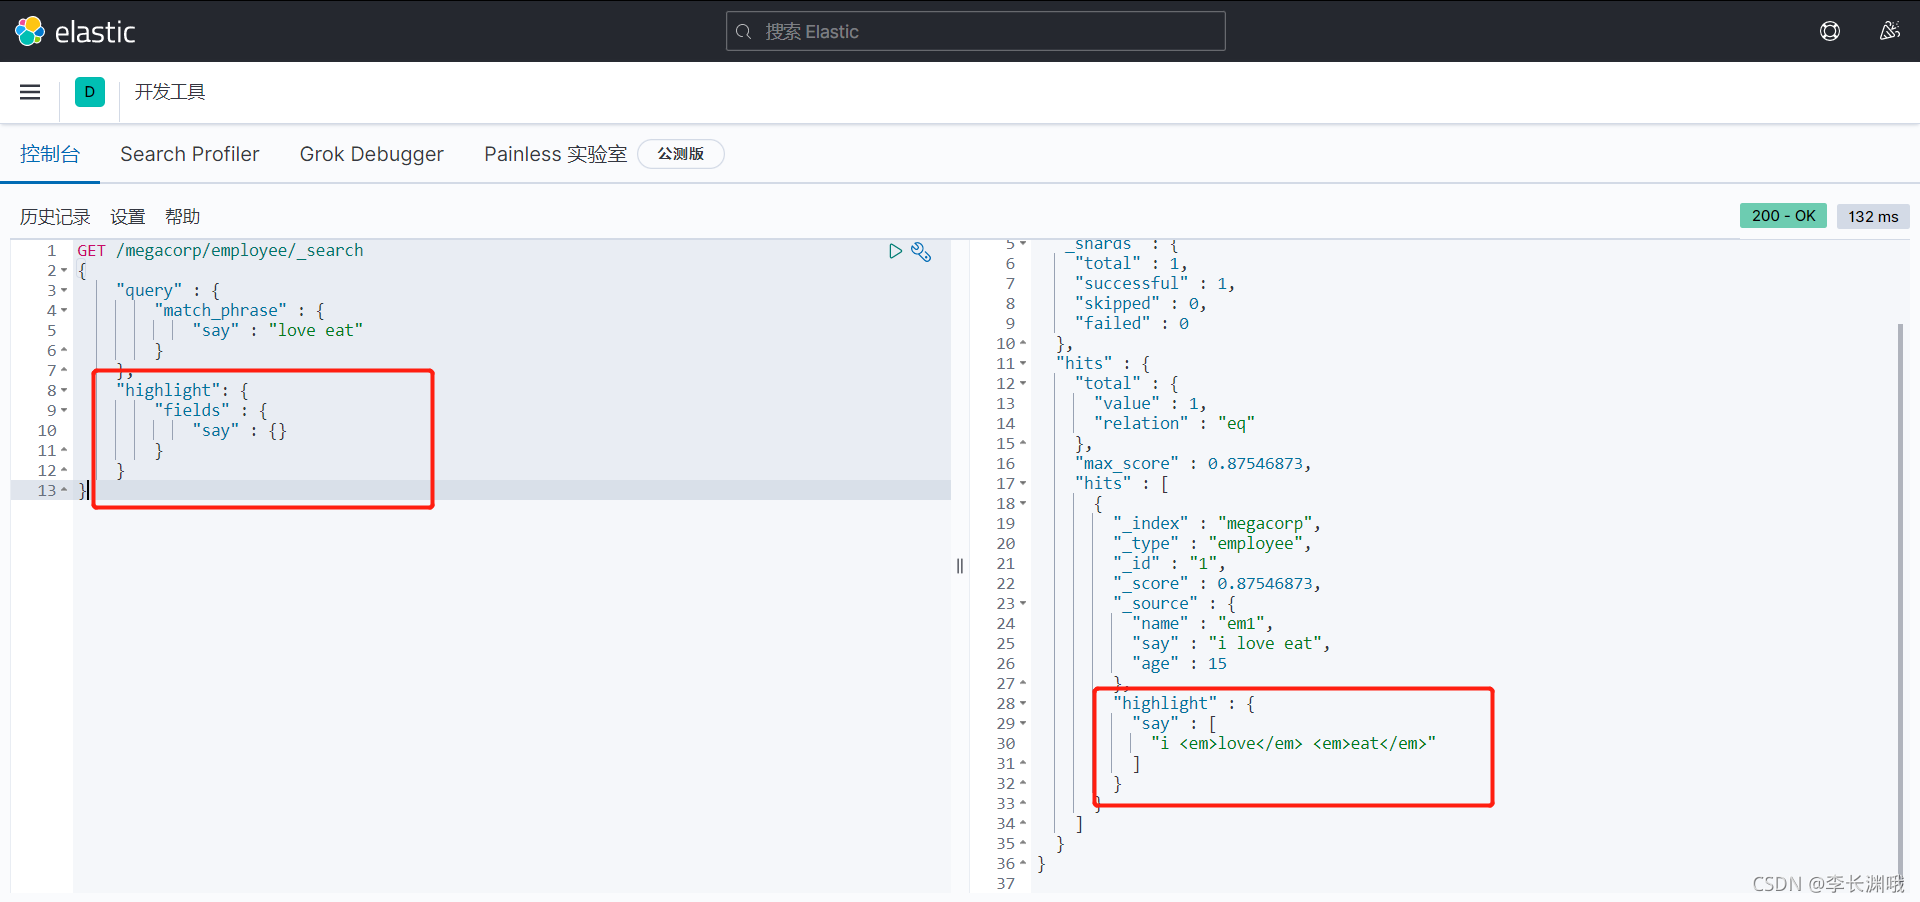Switch to the Painless 实验室 tab
1920x902 pixels.
pyautogui.click(x=555, y=154)
